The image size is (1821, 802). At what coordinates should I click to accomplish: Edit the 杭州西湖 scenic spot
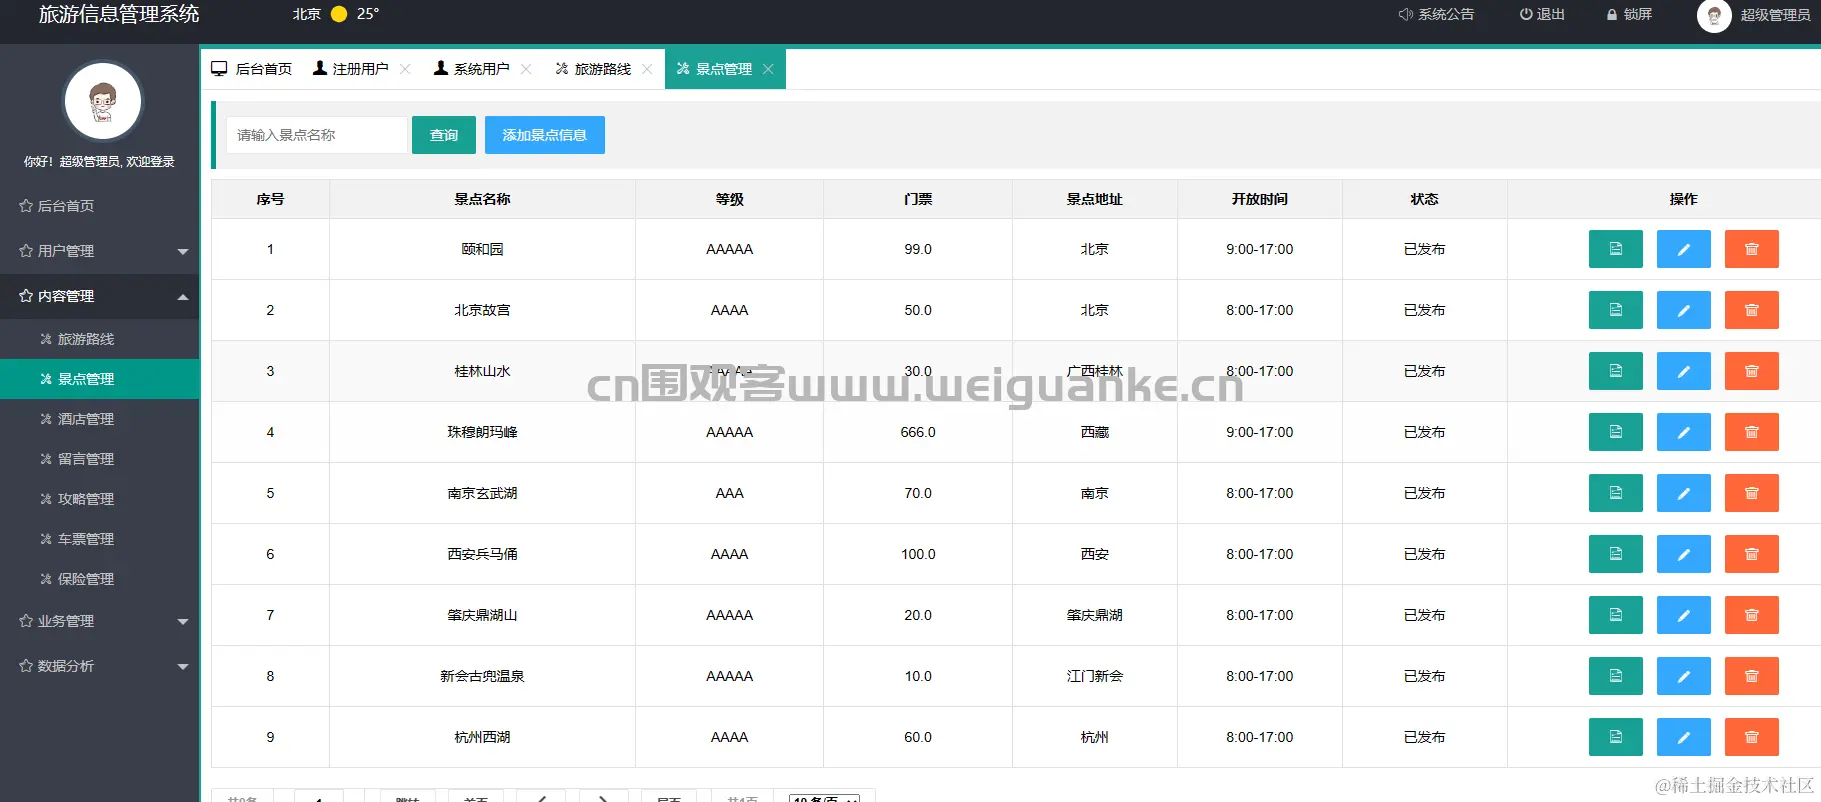(1683, 737)
